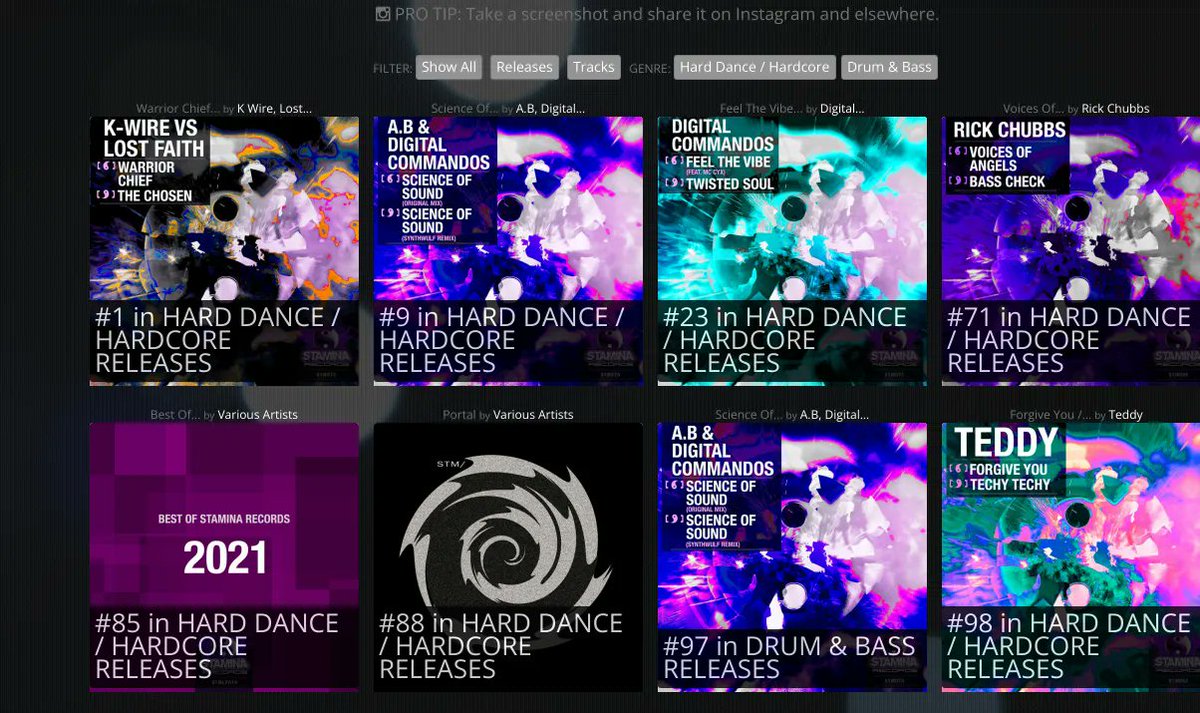Click the 'K Wire, Lost...' artist link

pyautogui.click(x=275, y=108)
